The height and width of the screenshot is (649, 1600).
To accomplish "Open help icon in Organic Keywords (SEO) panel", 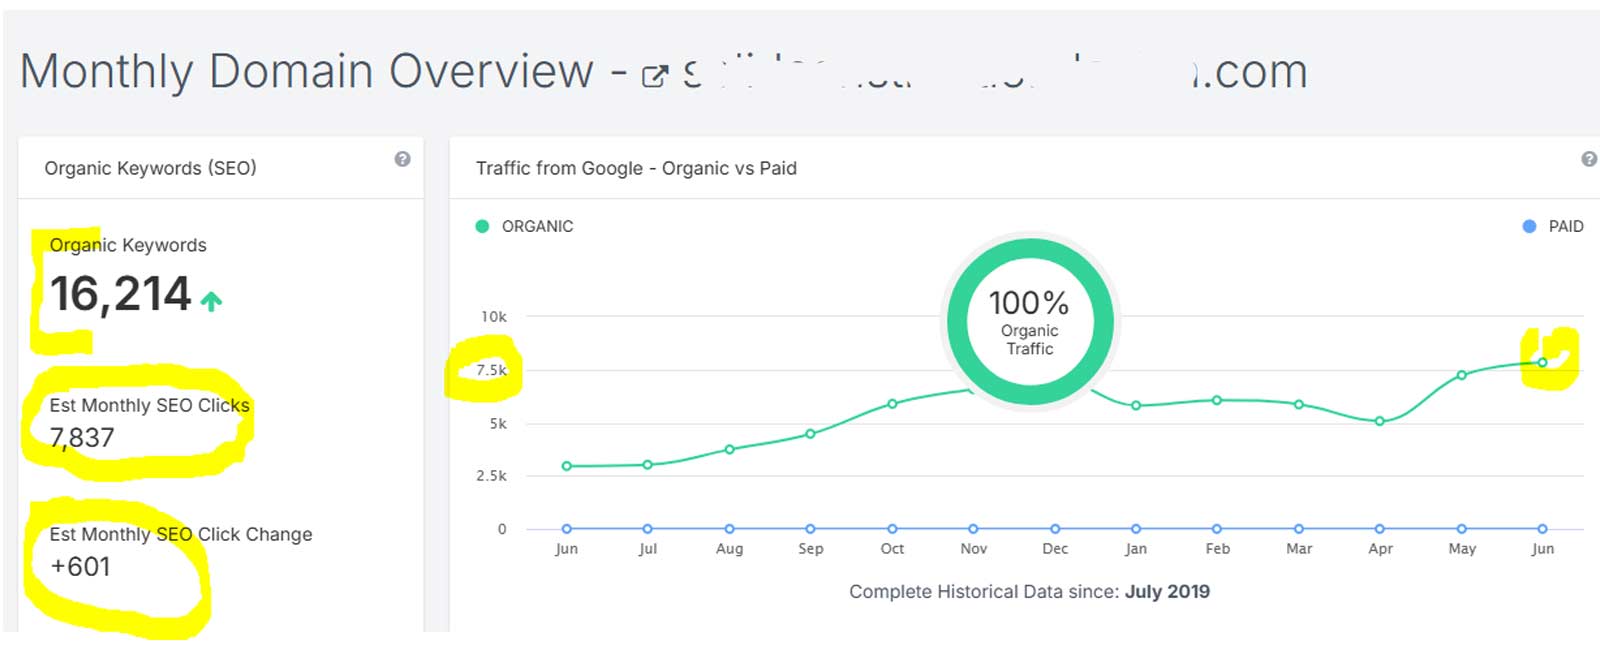I will [x=402, y=159].
